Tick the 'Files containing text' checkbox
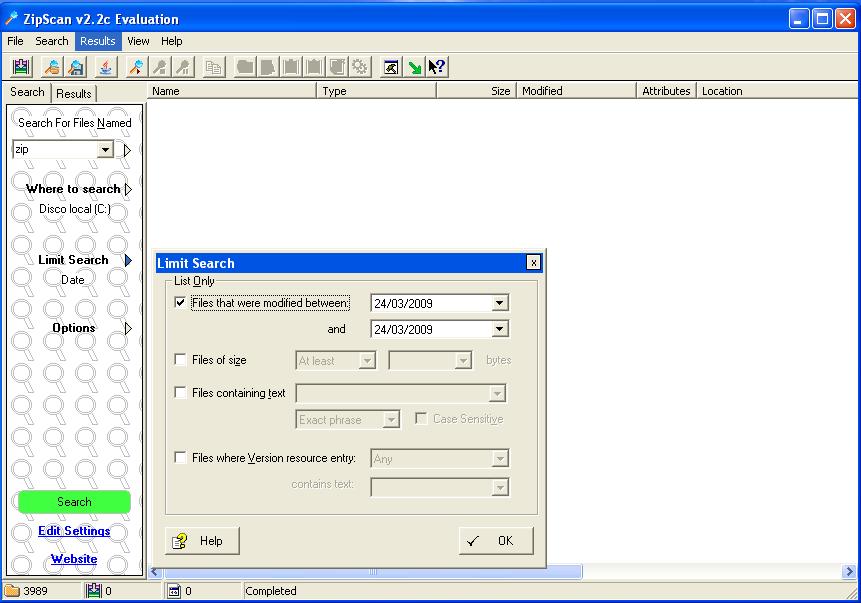Image resolution: width=861 pixels, height=603 pixels. point(180,392)
